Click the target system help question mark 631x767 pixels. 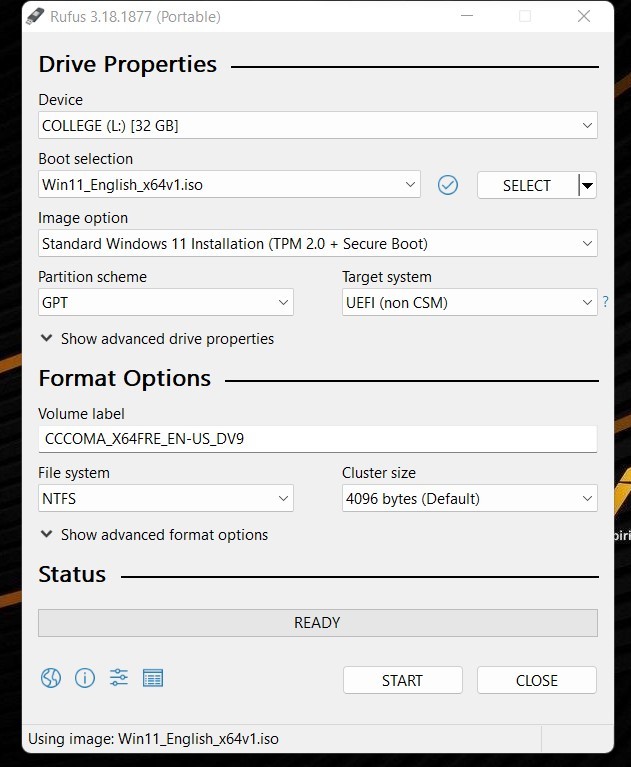[x=606, y=302]
